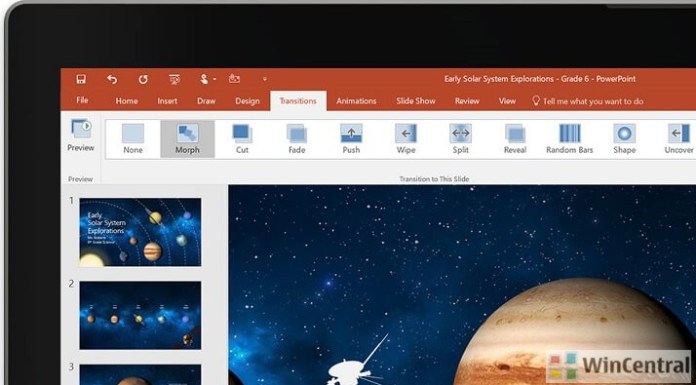Select slide 2 thumbnail
This screenshot has height=385, width=696.
(x=140, y=315)
